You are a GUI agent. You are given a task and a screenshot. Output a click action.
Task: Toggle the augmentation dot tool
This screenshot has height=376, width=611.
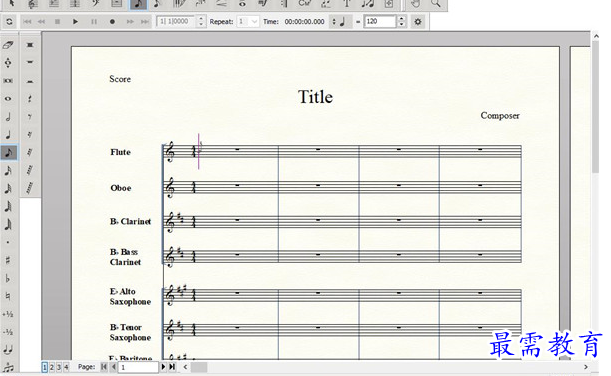(8, 242)
